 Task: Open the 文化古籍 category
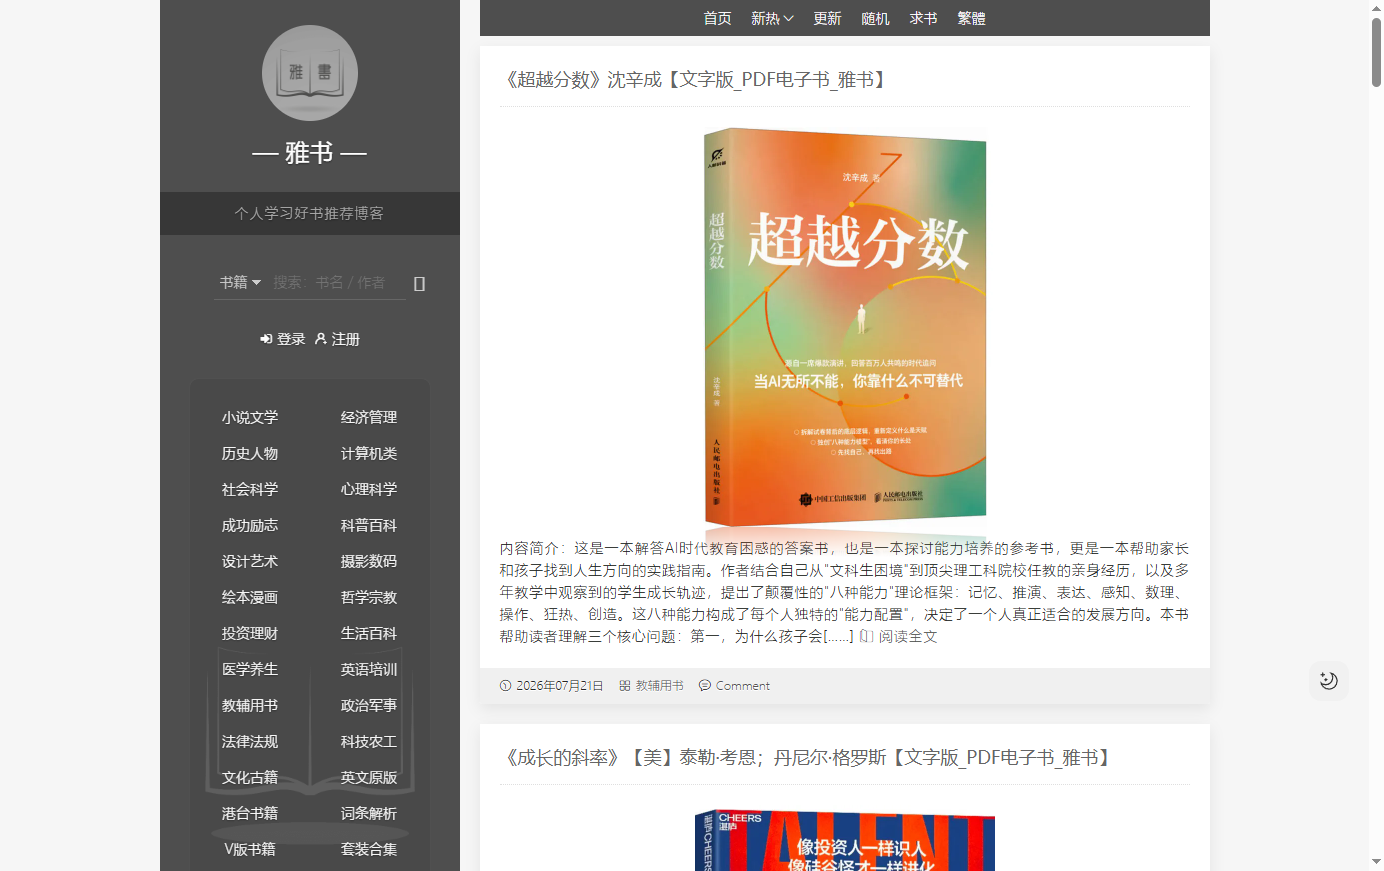tap(250, 777)
